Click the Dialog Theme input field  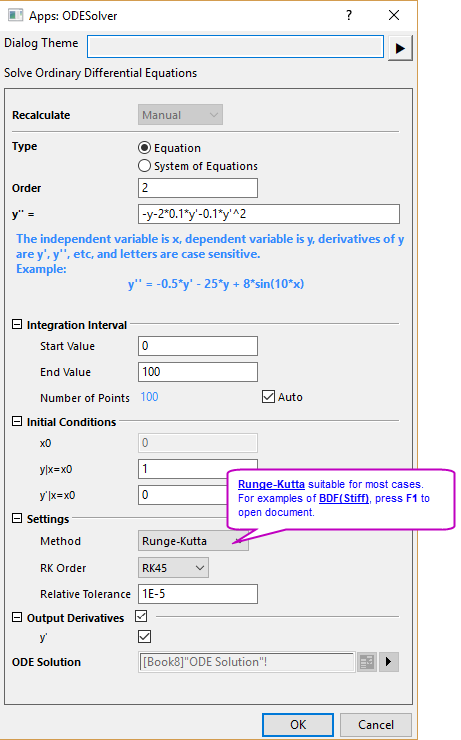pos(235,47)
